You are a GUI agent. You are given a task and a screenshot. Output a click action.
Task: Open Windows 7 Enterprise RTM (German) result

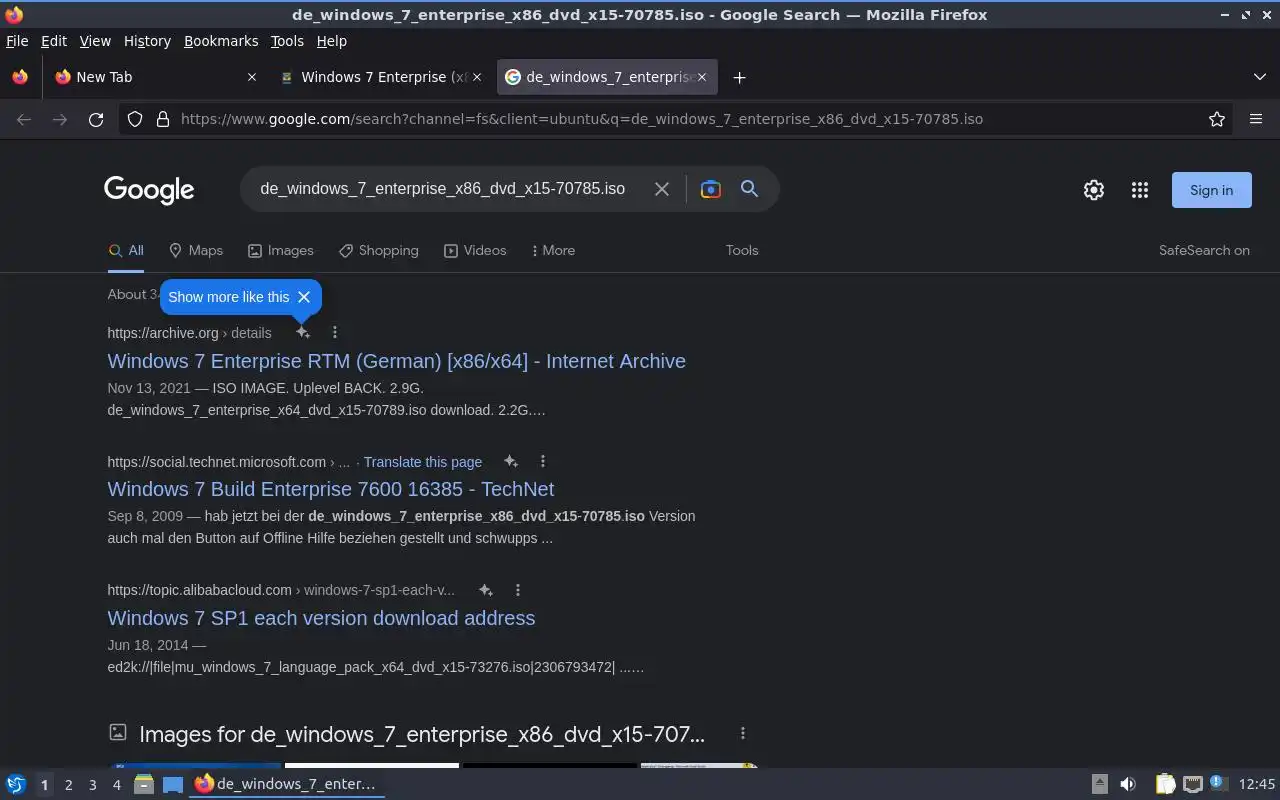point(396,361)
